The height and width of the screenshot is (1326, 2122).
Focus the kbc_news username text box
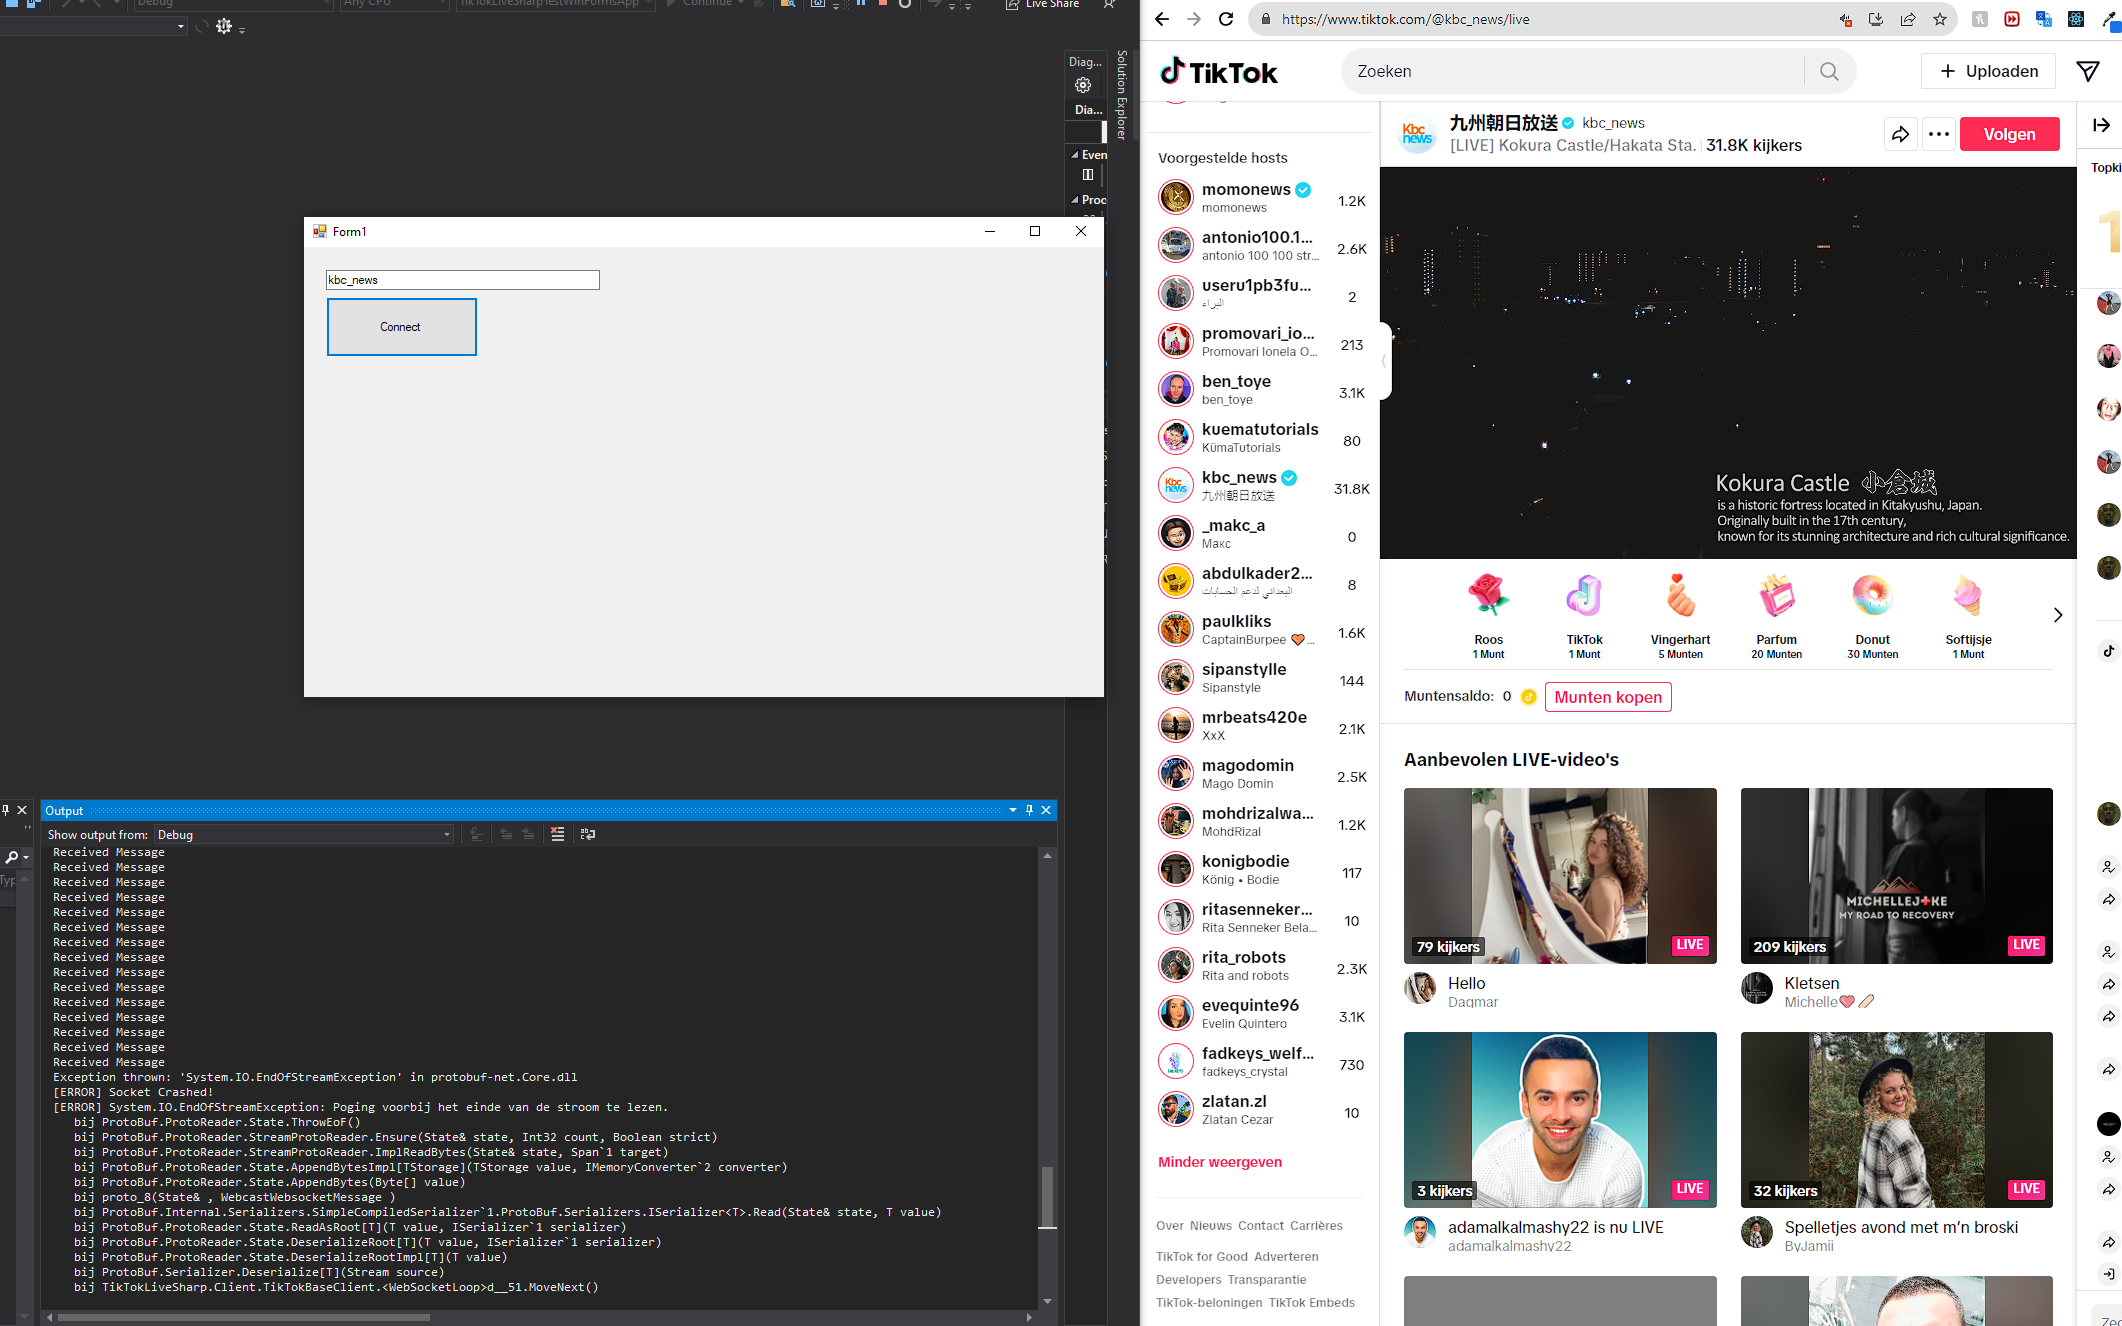462,280
